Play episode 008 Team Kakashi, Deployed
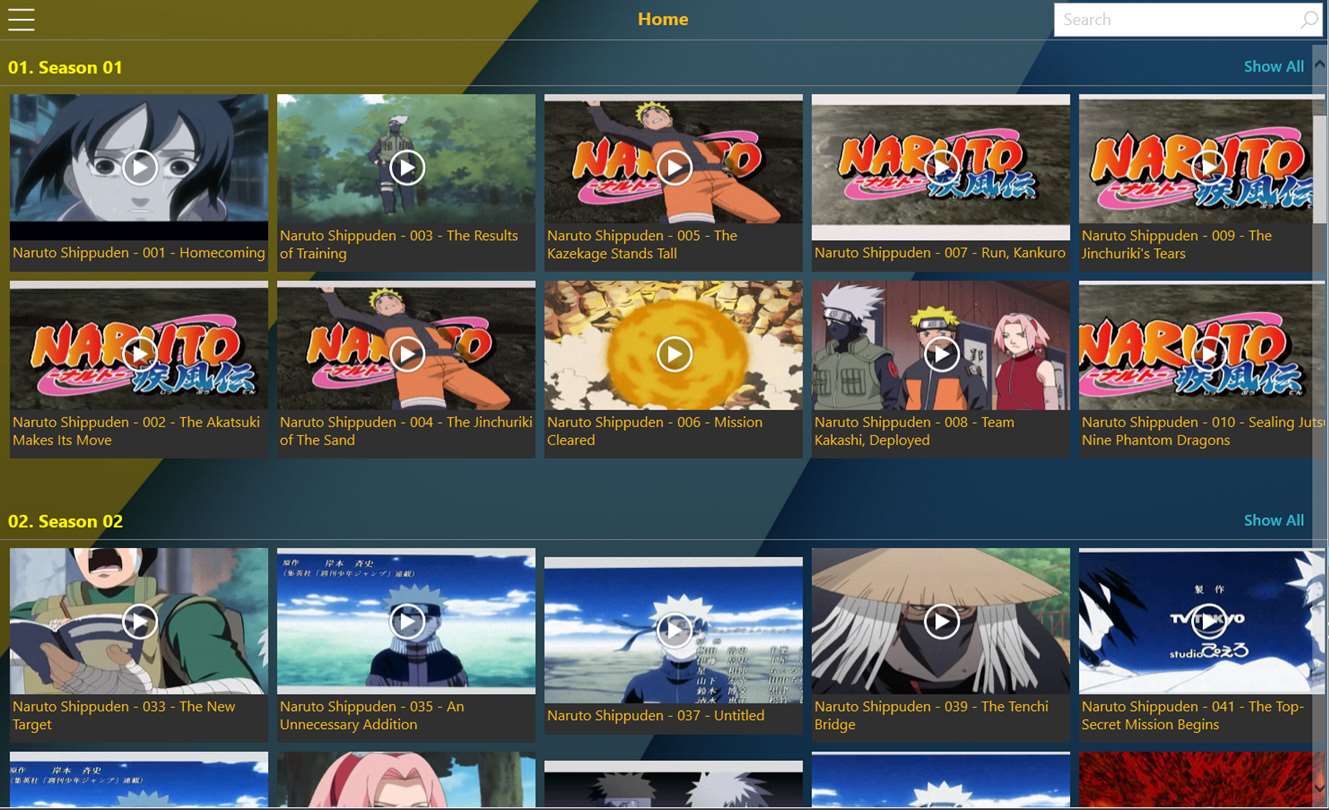1329x810 pixels. (941, 353)
